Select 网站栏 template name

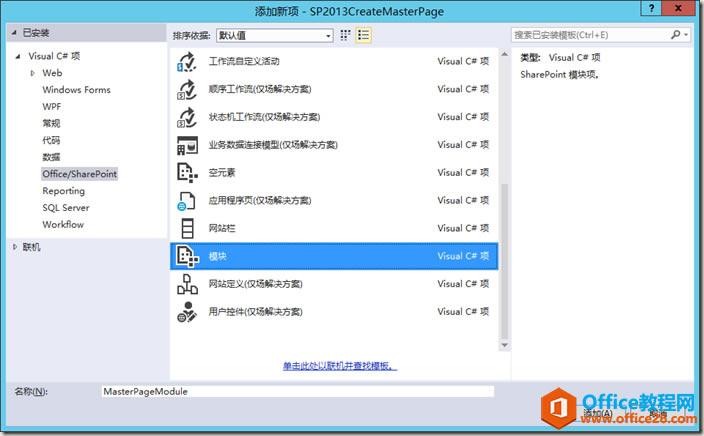point(222,229)
